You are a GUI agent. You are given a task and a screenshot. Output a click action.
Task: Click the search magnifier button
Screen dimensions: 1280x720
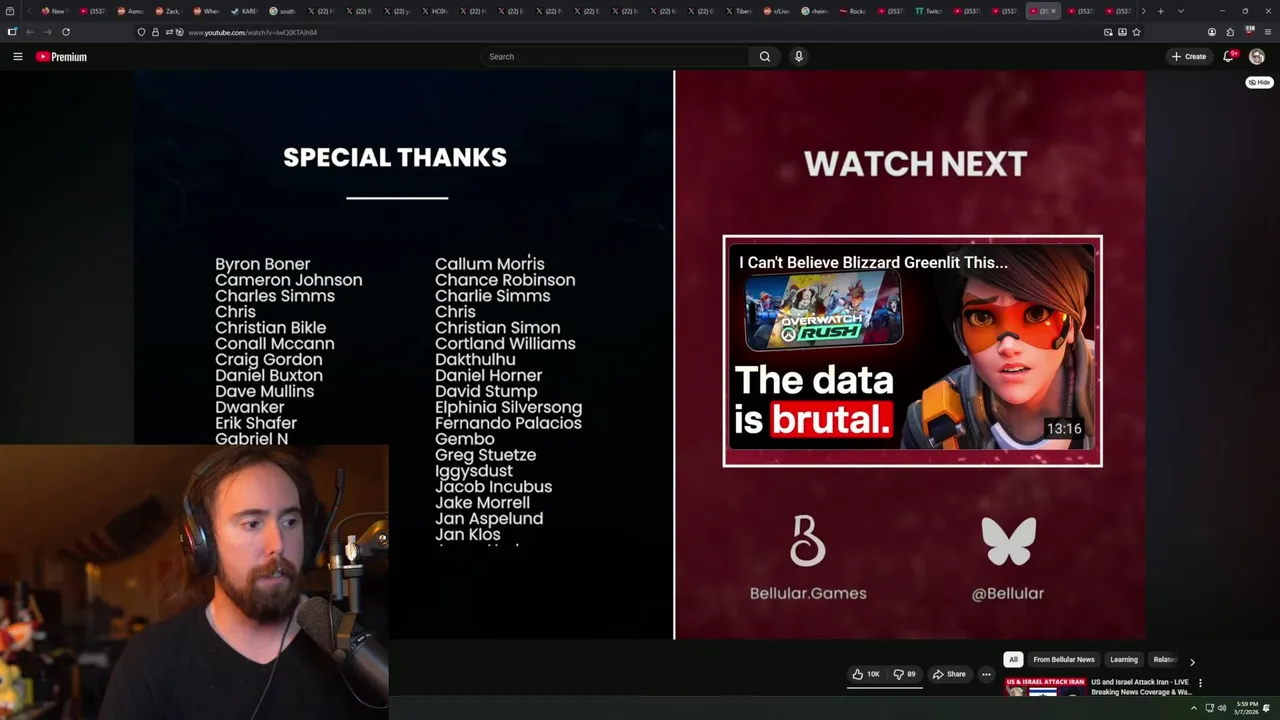pos(765,57)
